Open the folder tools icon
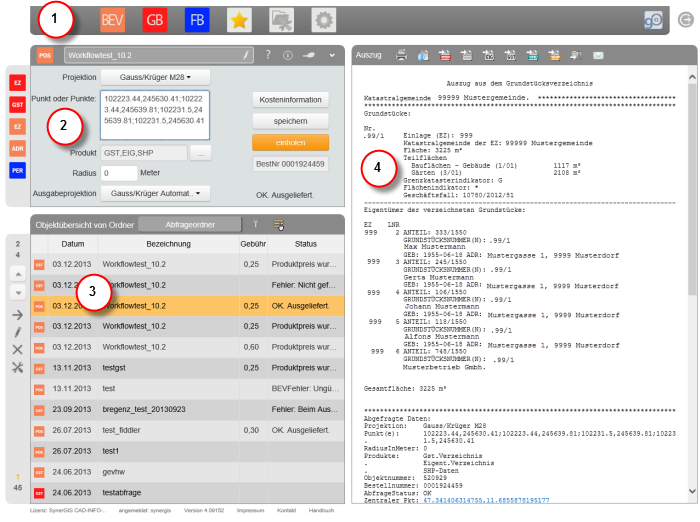The height and width of the screenshot is (522, 700). pos(281,20)
